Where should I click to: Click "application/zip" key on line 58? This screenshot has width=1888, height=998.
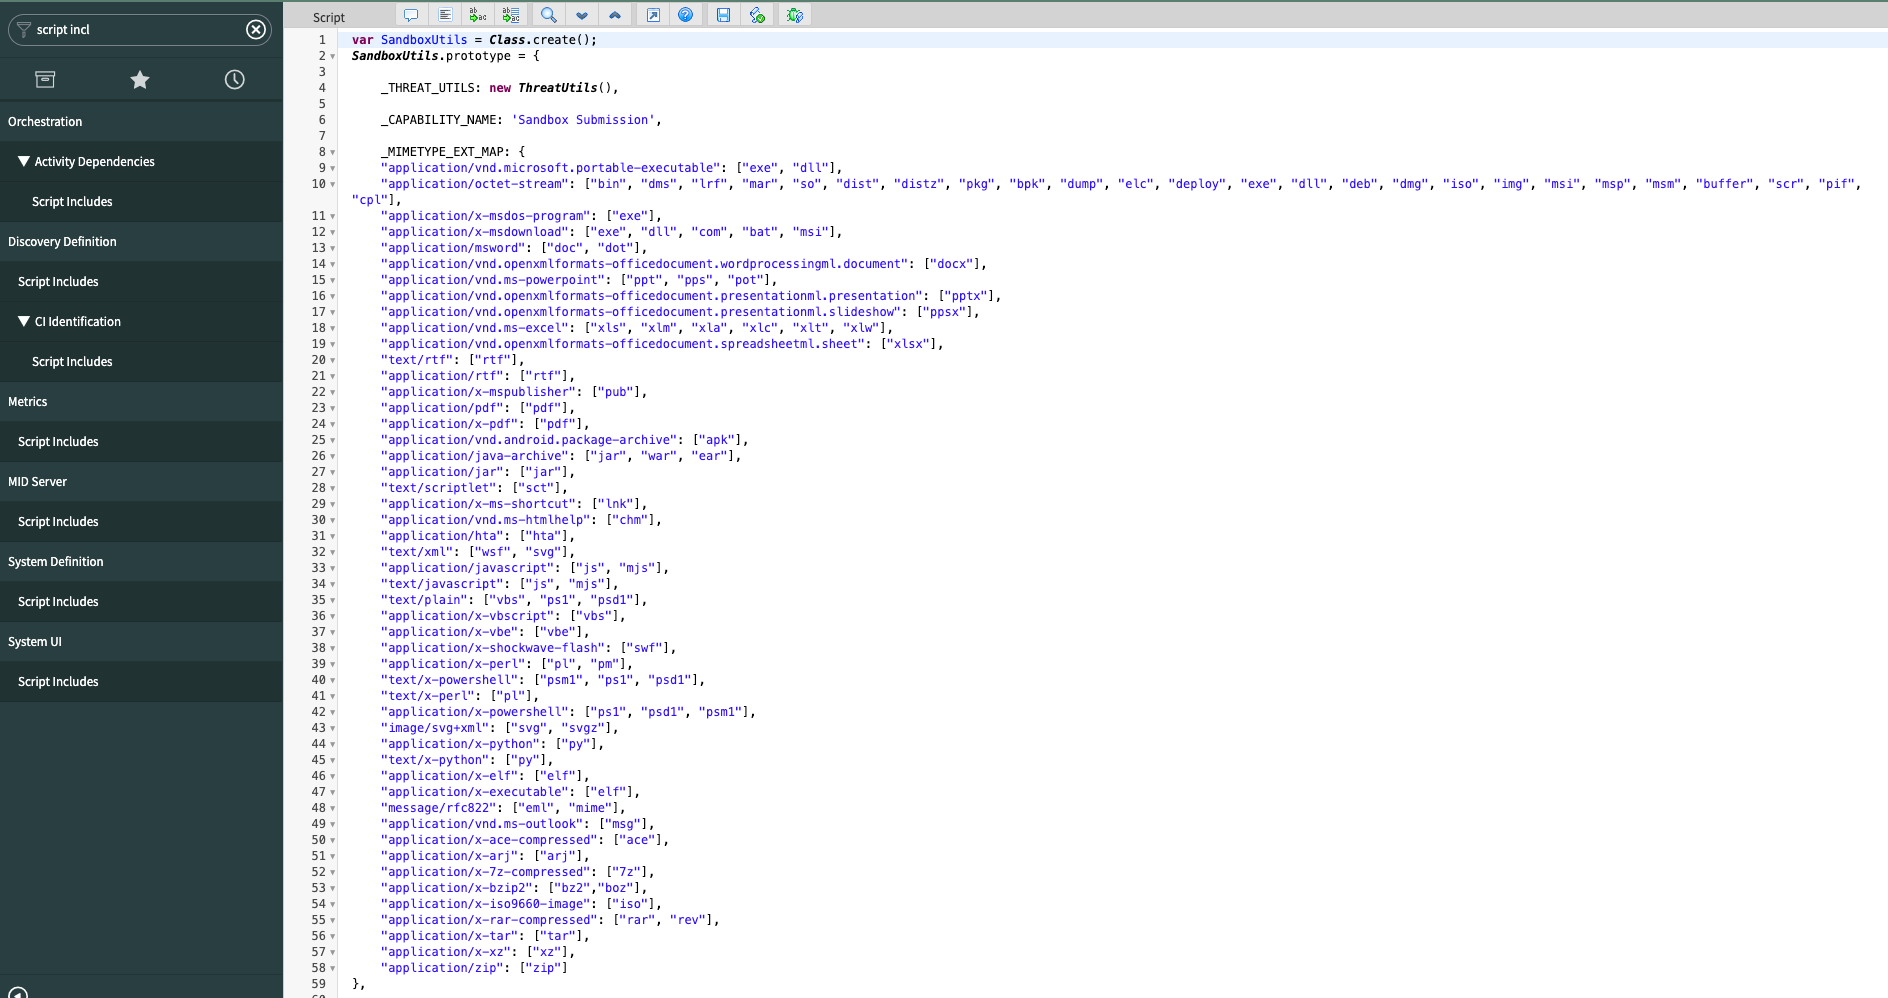441,968
